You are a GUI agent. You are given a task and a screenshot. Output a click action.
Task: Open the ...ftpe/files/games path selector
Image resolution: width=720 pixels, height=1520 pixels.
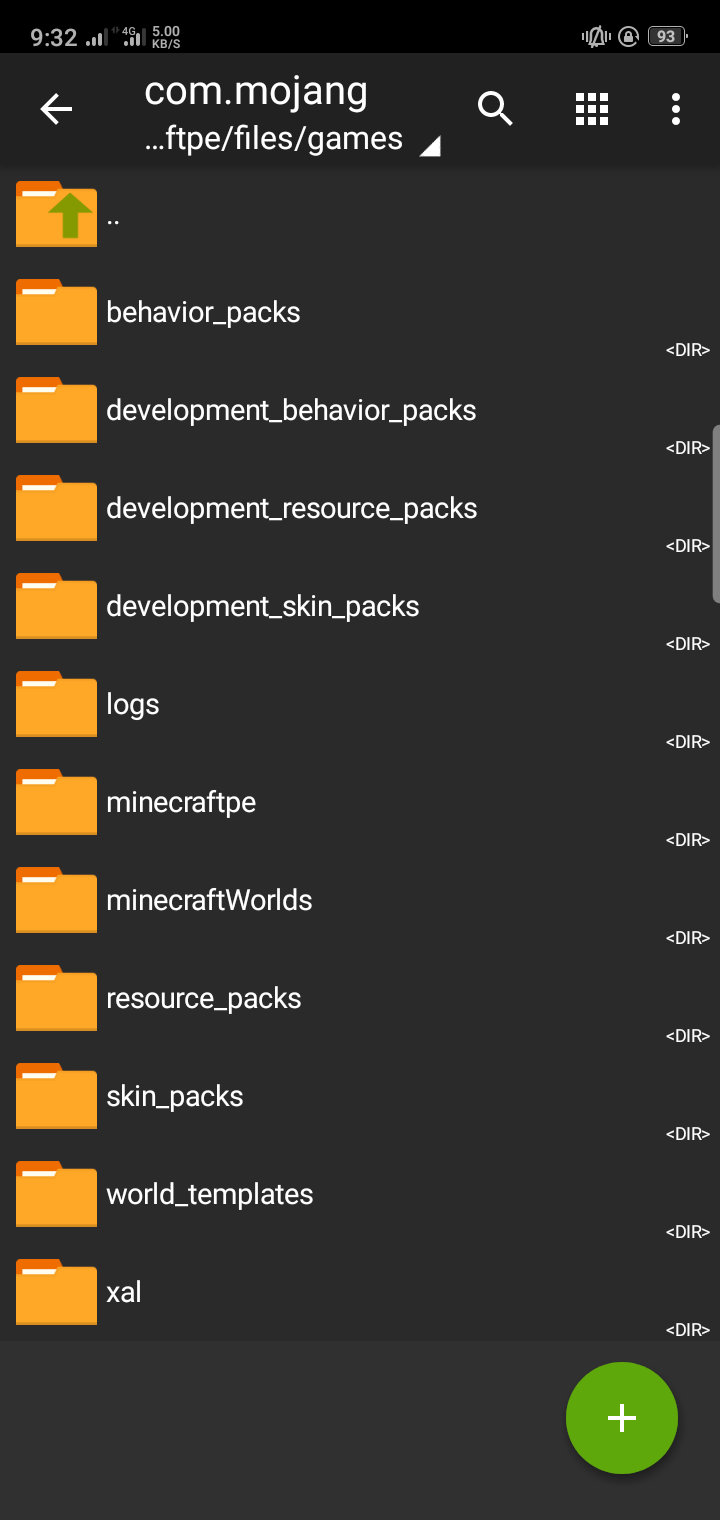(274, 139)
